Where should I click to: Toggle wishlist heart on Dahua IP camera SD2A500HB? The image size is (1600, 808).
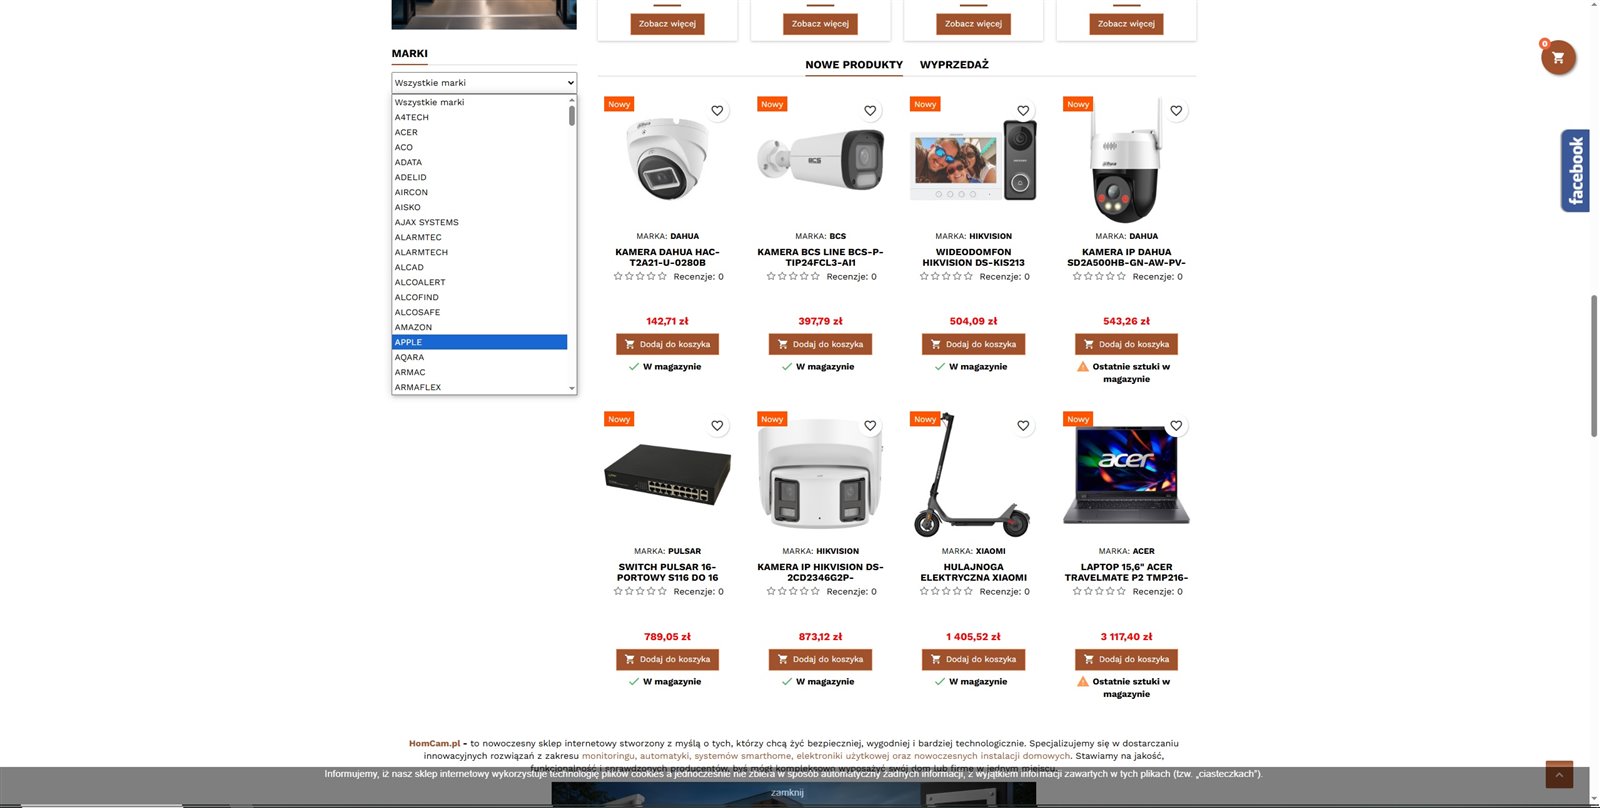(1176, 111)
